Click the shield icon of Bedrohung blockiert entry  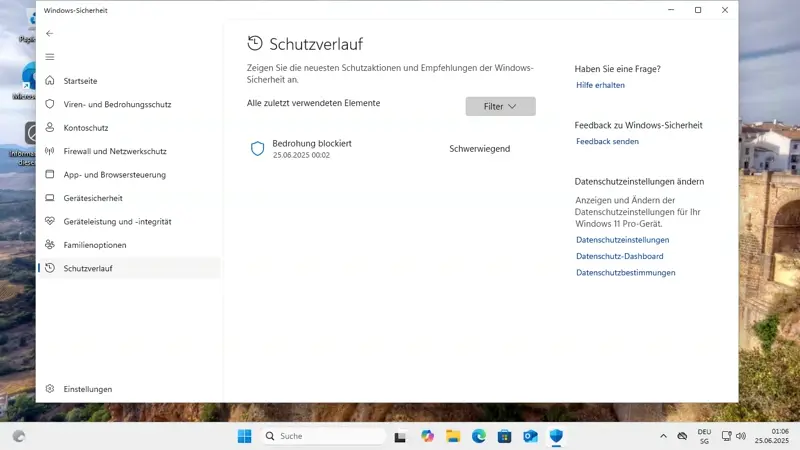tap(258, 148)
